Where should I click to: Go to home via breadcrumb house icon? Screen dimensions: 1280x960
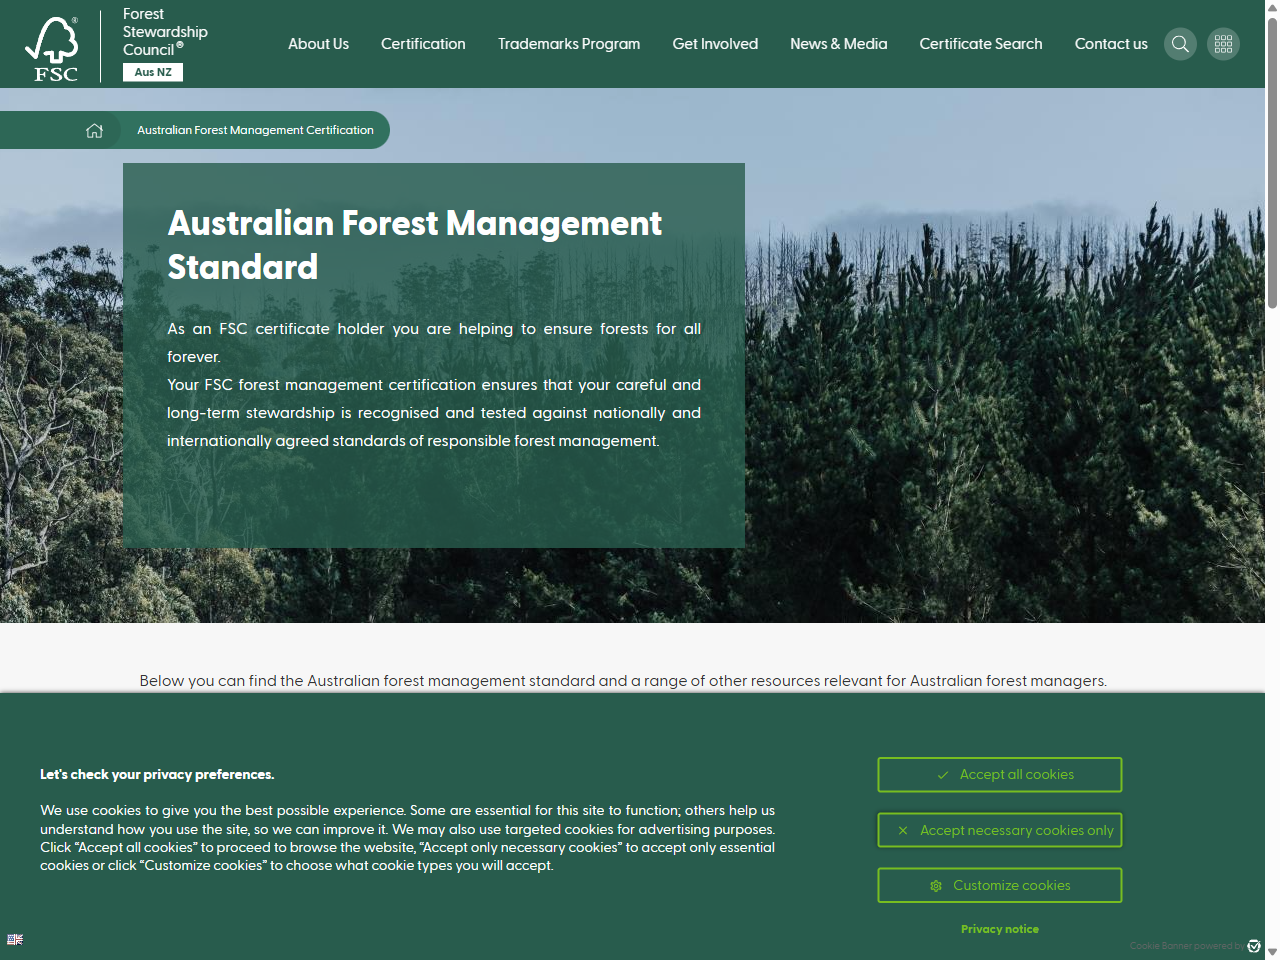tap(94, 130)
